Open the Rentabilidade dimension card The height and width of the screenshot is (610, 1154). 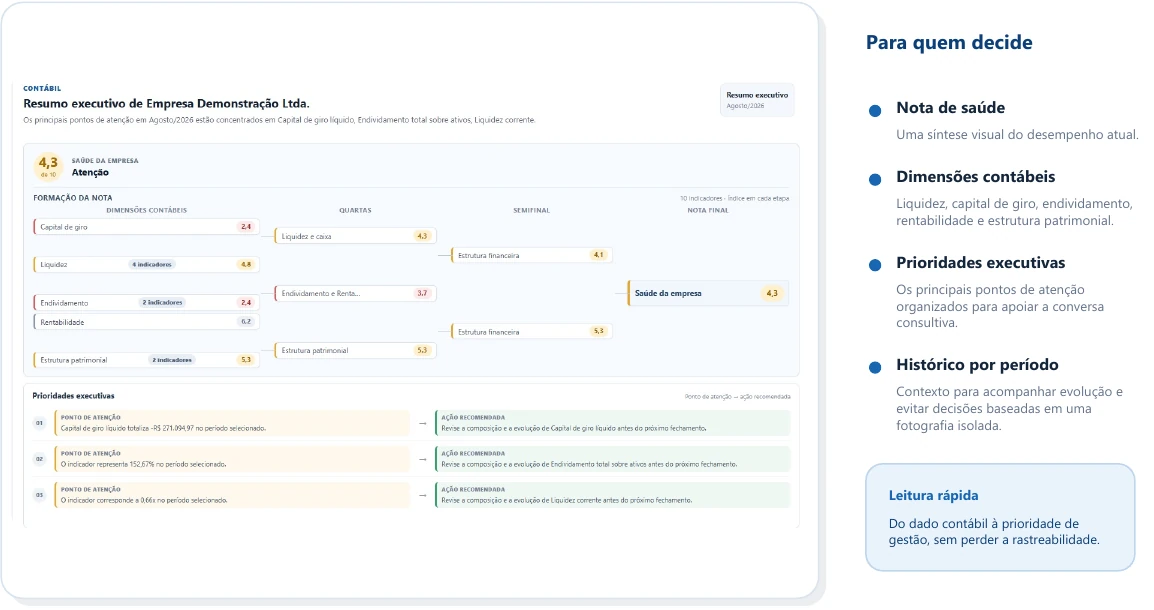pyautogui.click(x=146, y=322)
